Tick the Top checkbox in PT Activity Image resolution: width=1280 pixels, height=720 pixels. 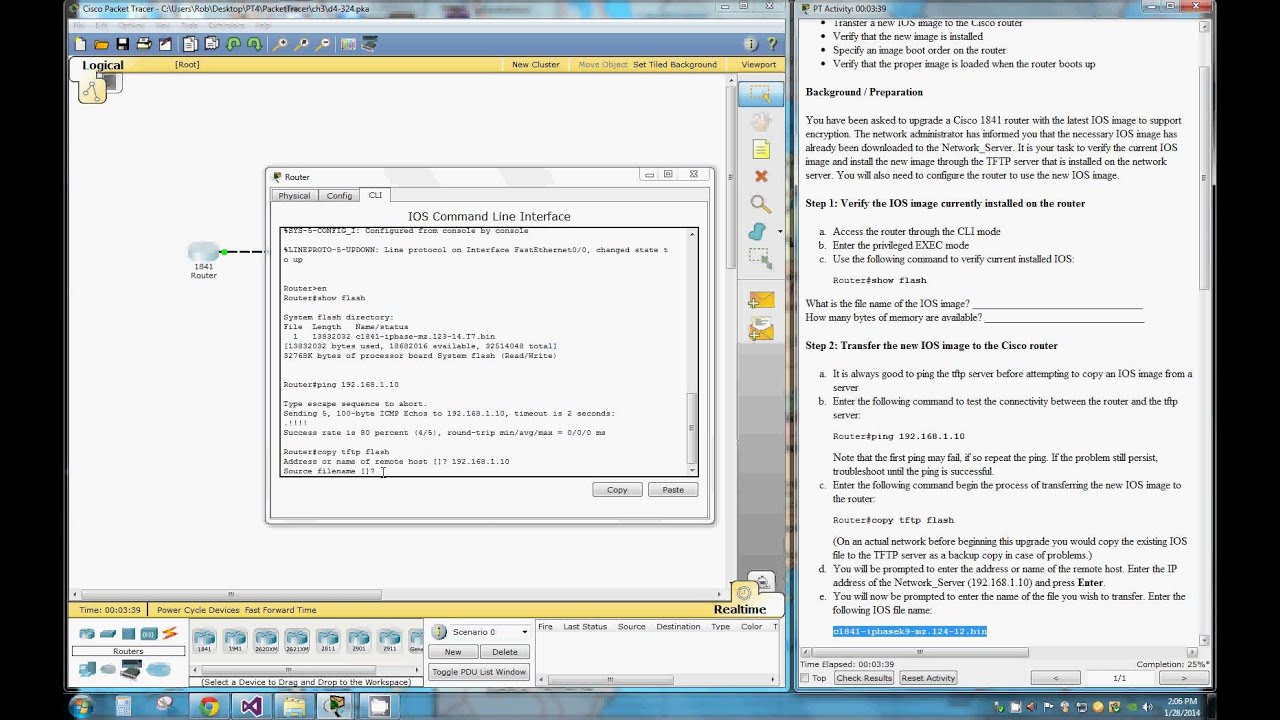click(x=805, y=678)
